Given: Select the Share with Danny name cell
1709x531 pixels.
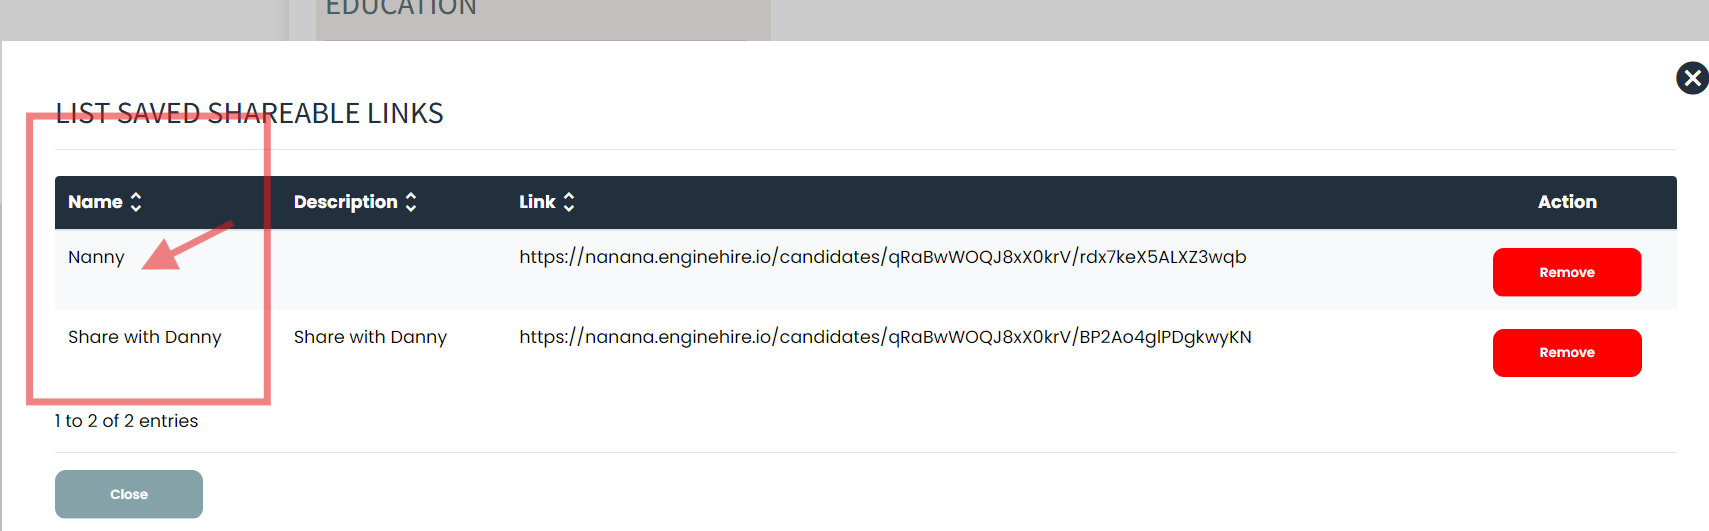Looking at the screenshot, I should [x=145, y=337].
